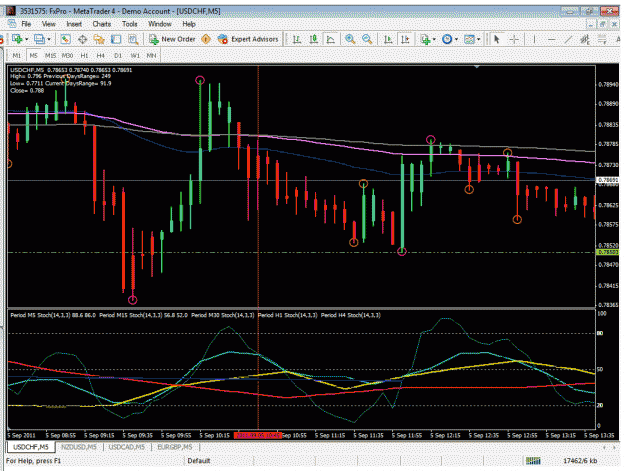The image size is (625, 471).
Task: Switch to MN timeframe
Action: [151, 55]
